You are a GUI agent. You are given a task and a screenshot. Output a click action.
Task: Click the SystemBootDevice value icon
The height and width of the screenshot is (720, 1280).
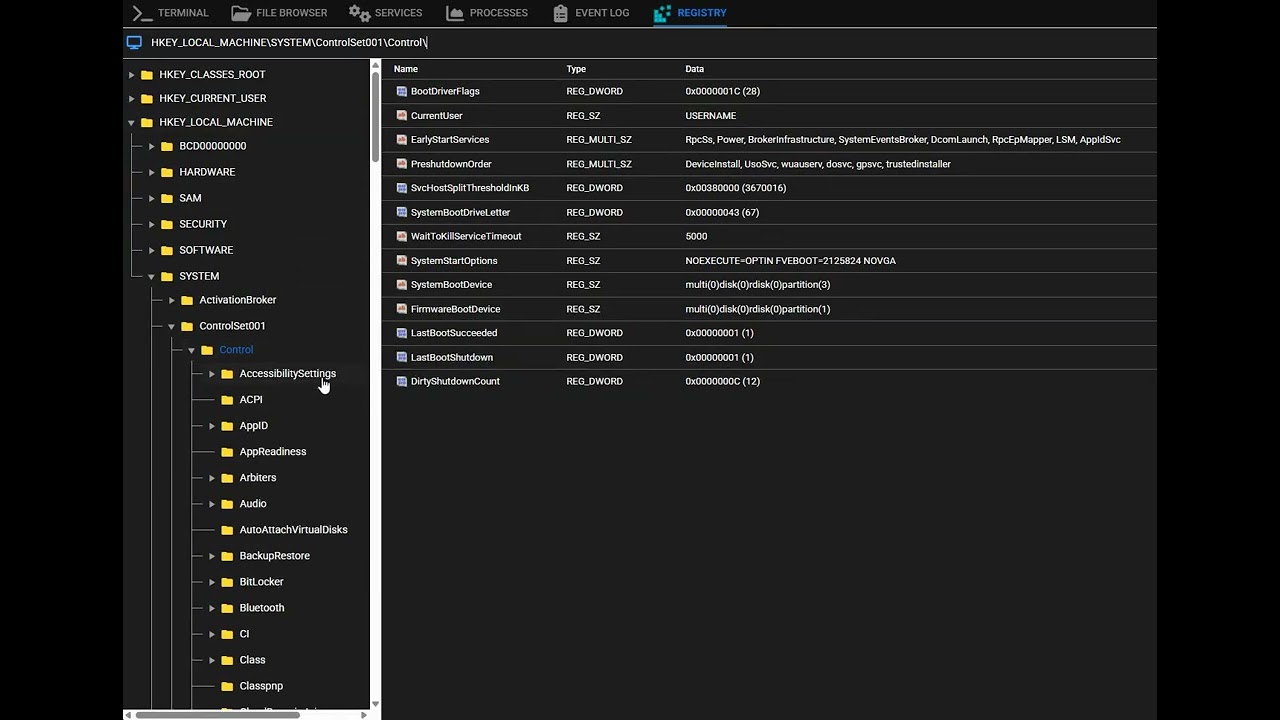point(402,285)
